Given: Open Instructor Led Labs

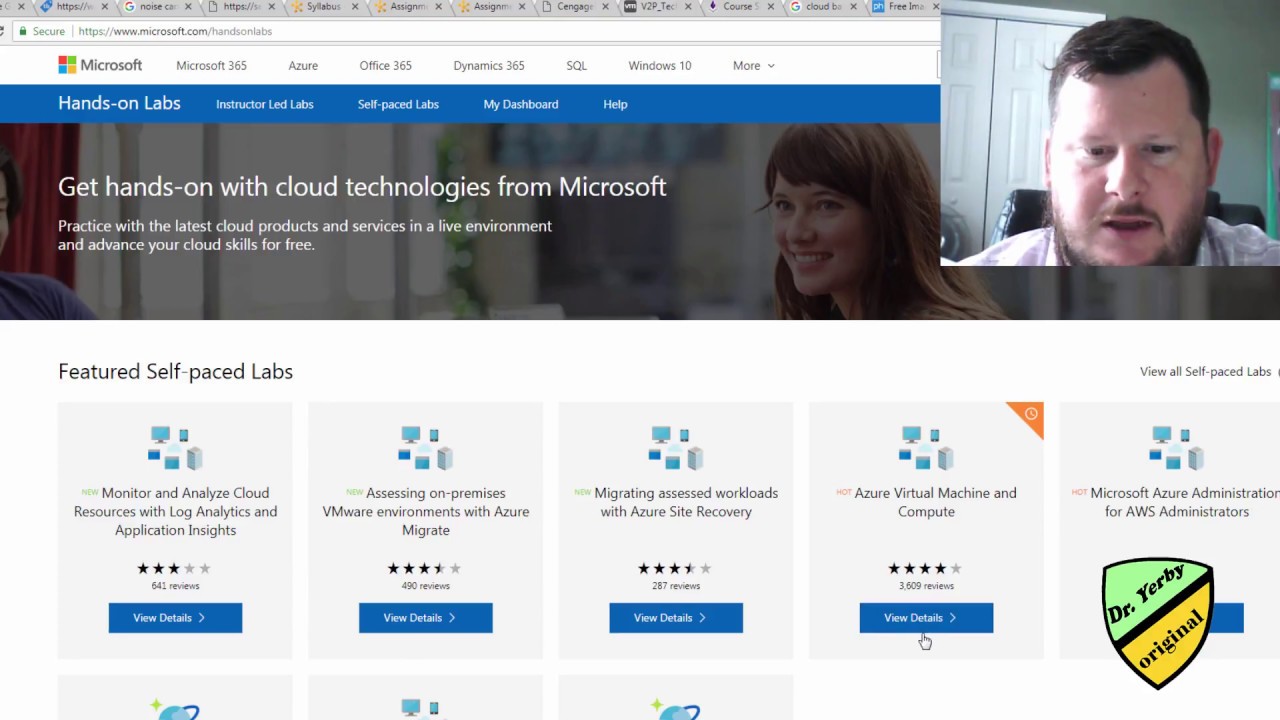Looking at the screenshot, I should [x=265, y=104].
